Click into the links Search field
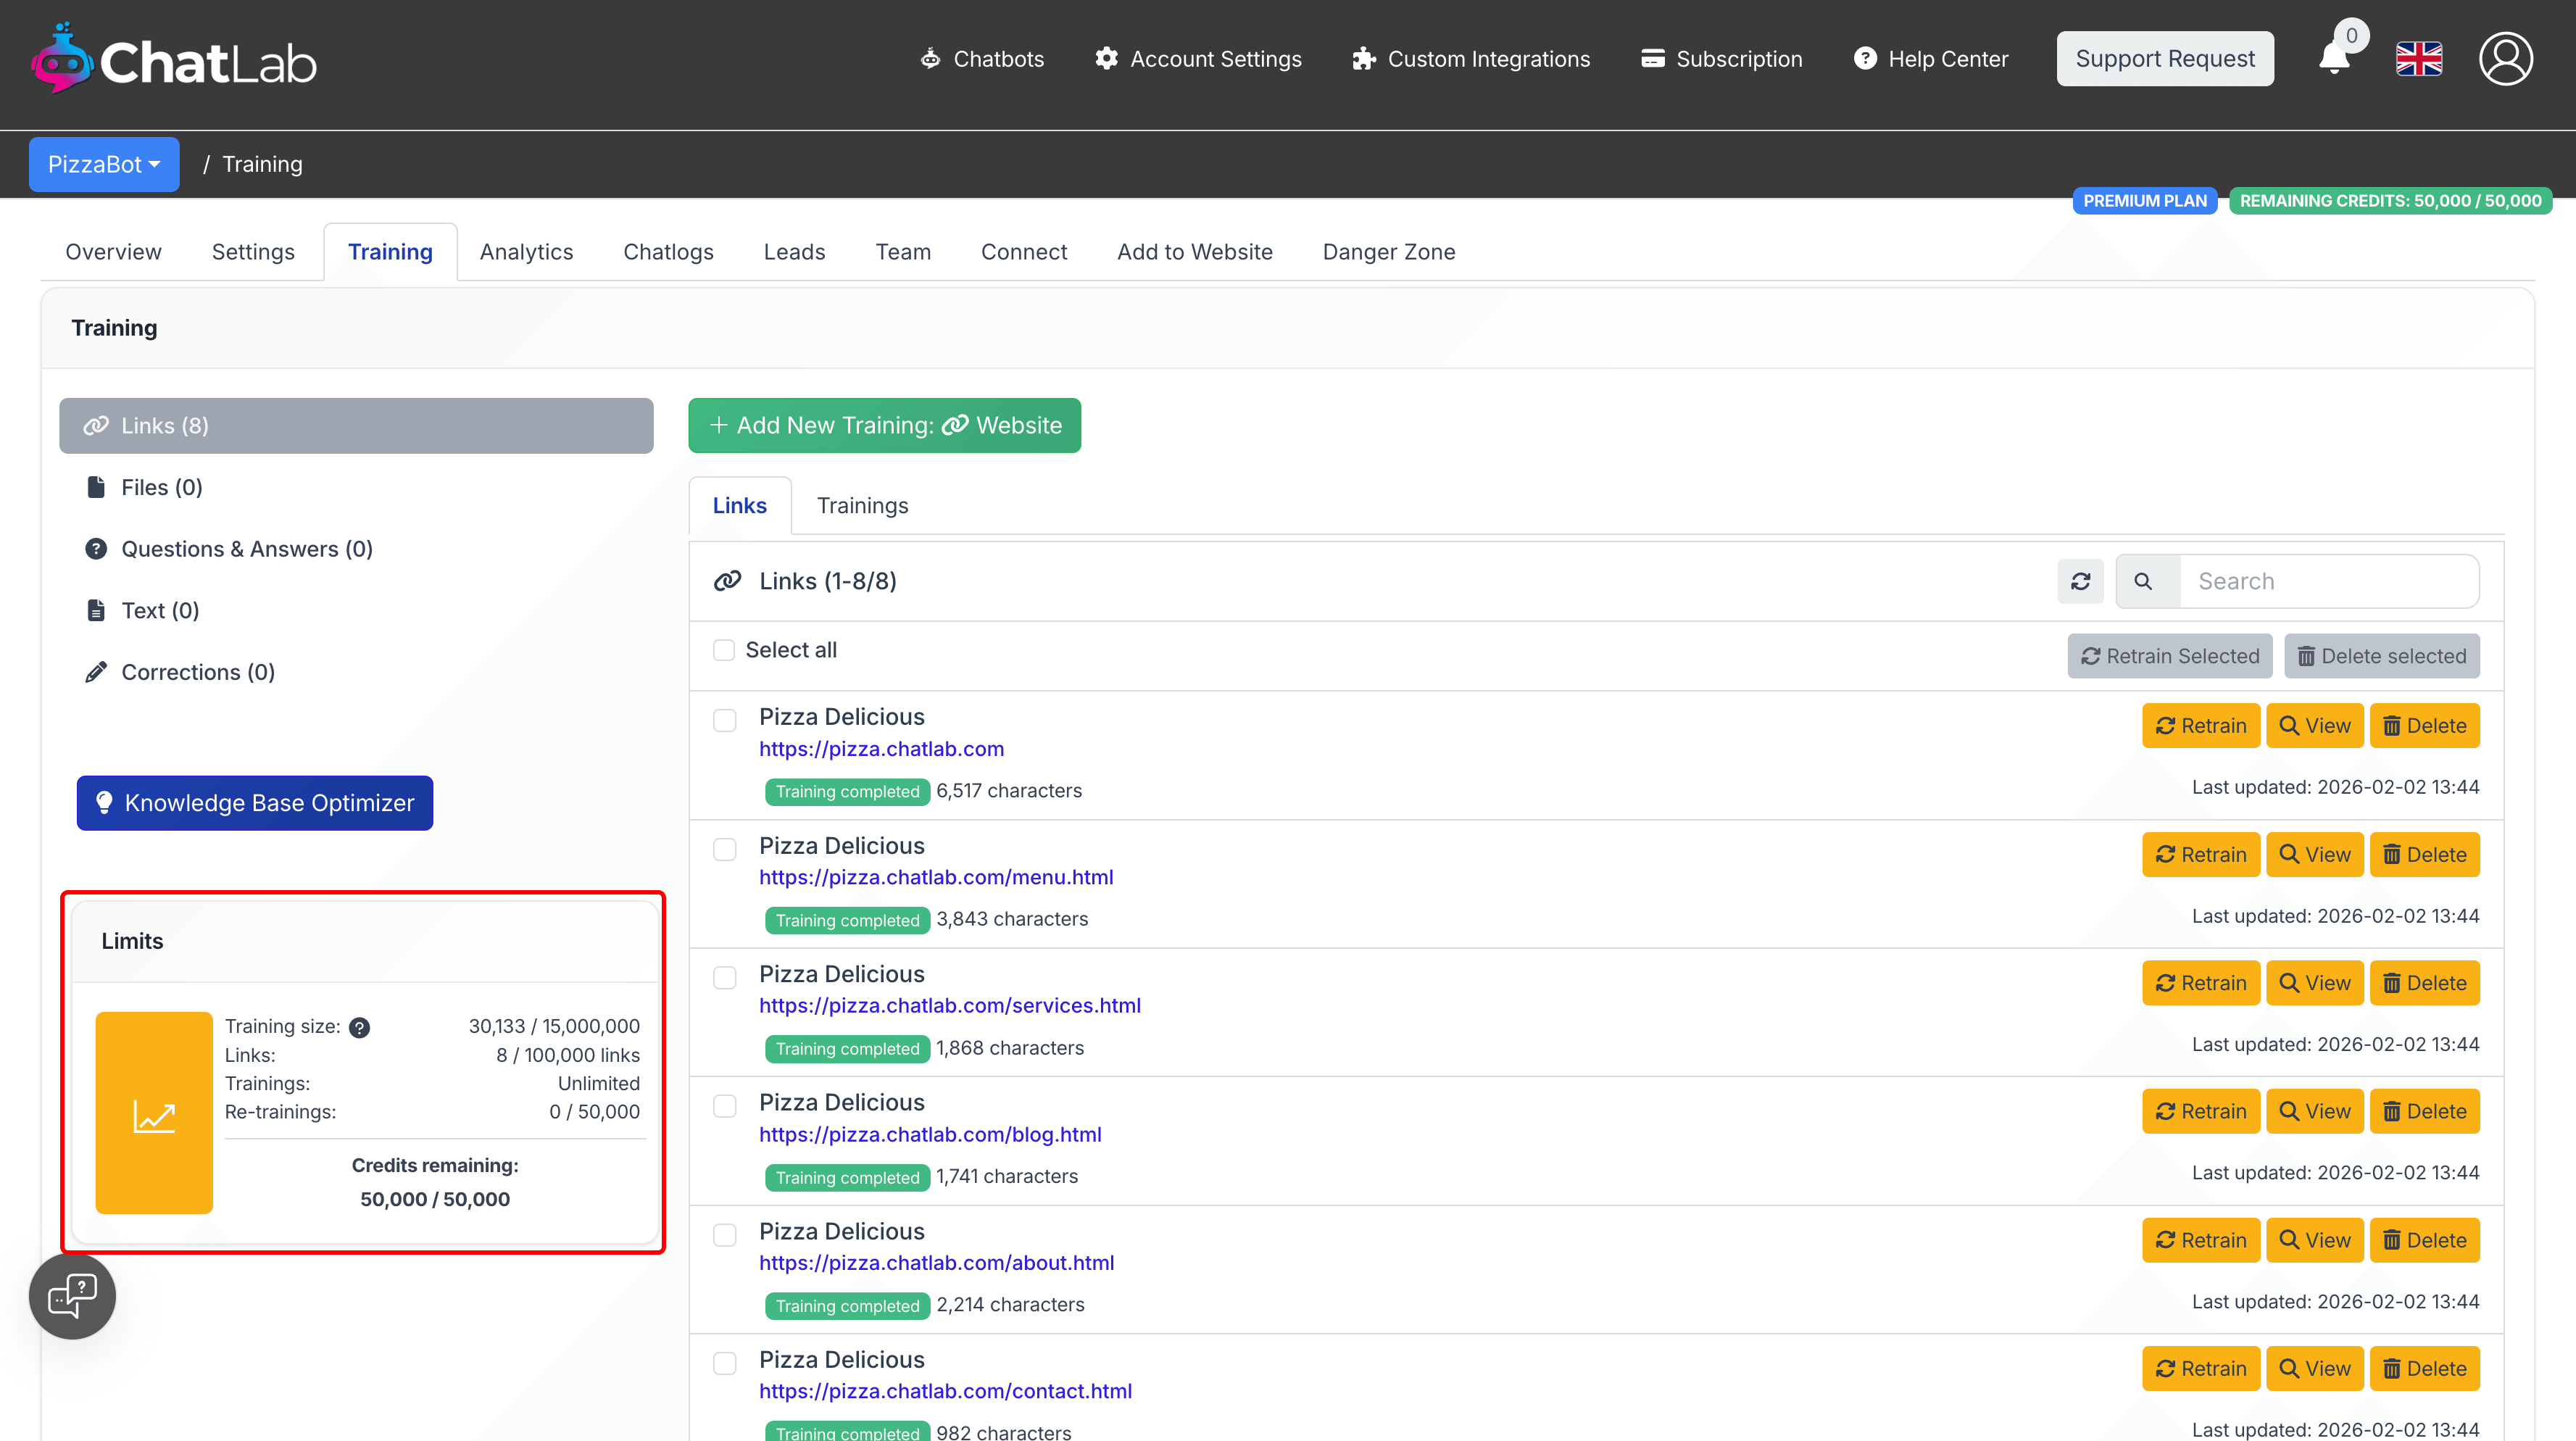 (x=2327, y=581)
